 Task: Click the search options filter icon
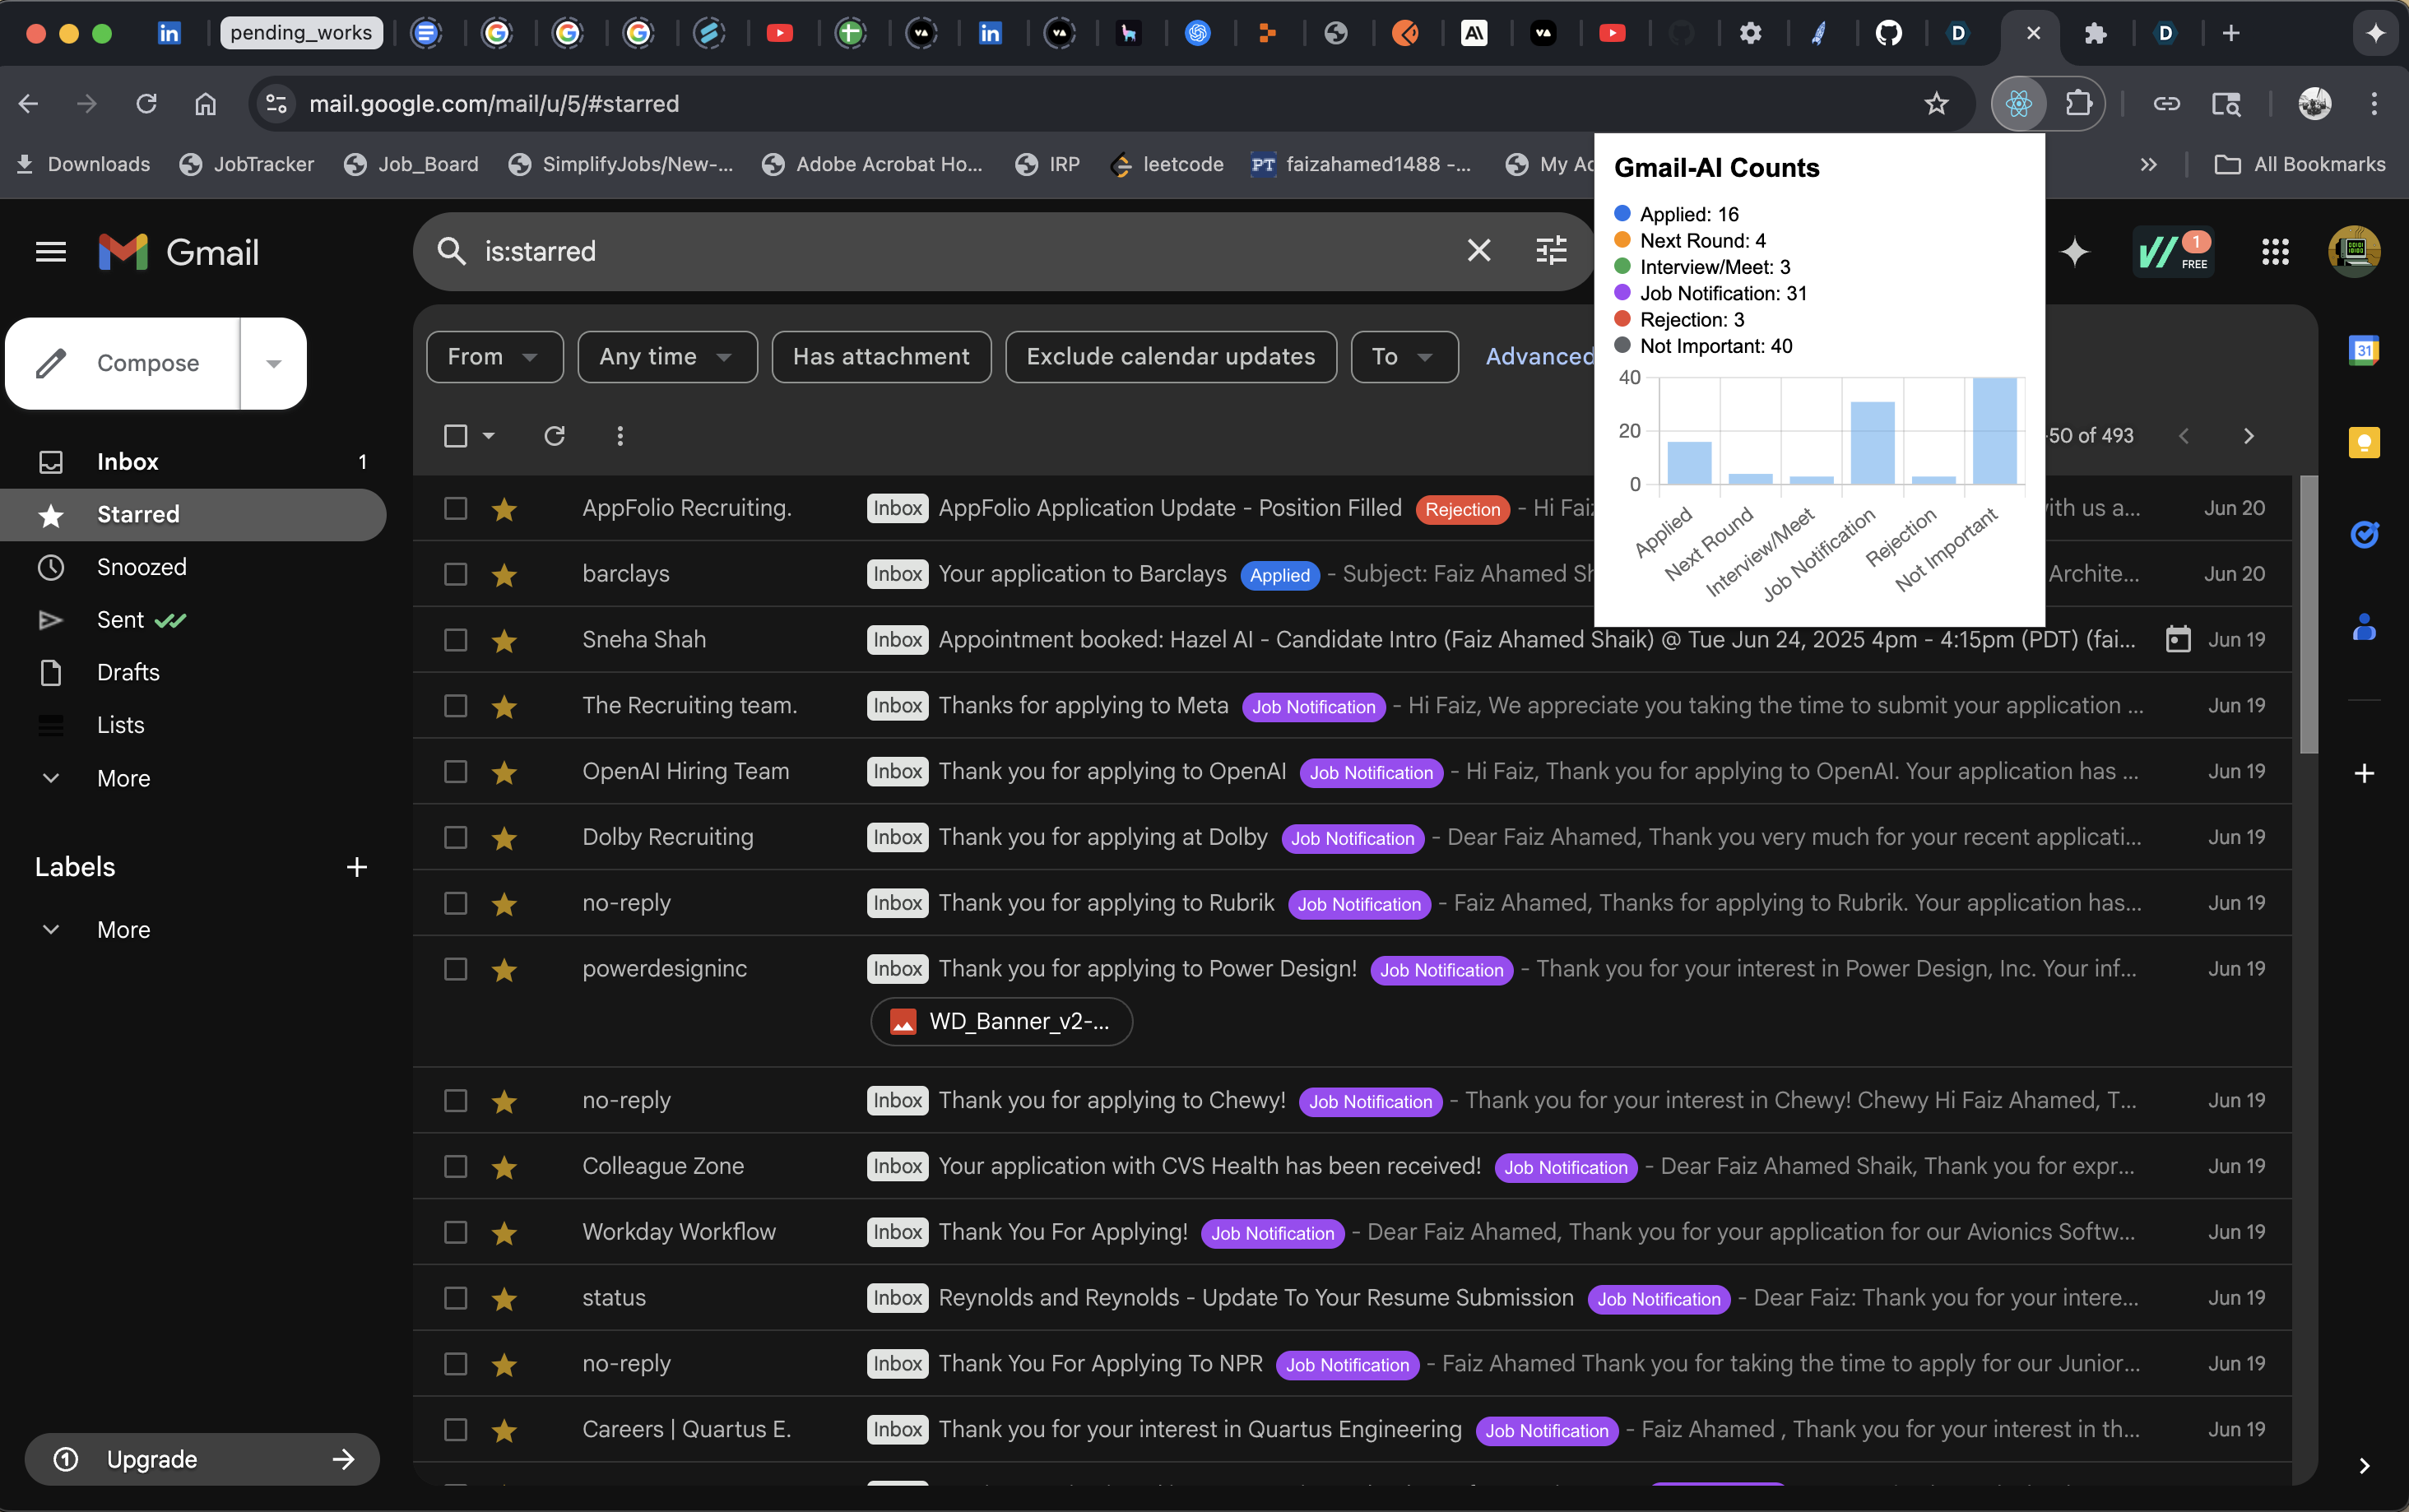pos(1551,250)
